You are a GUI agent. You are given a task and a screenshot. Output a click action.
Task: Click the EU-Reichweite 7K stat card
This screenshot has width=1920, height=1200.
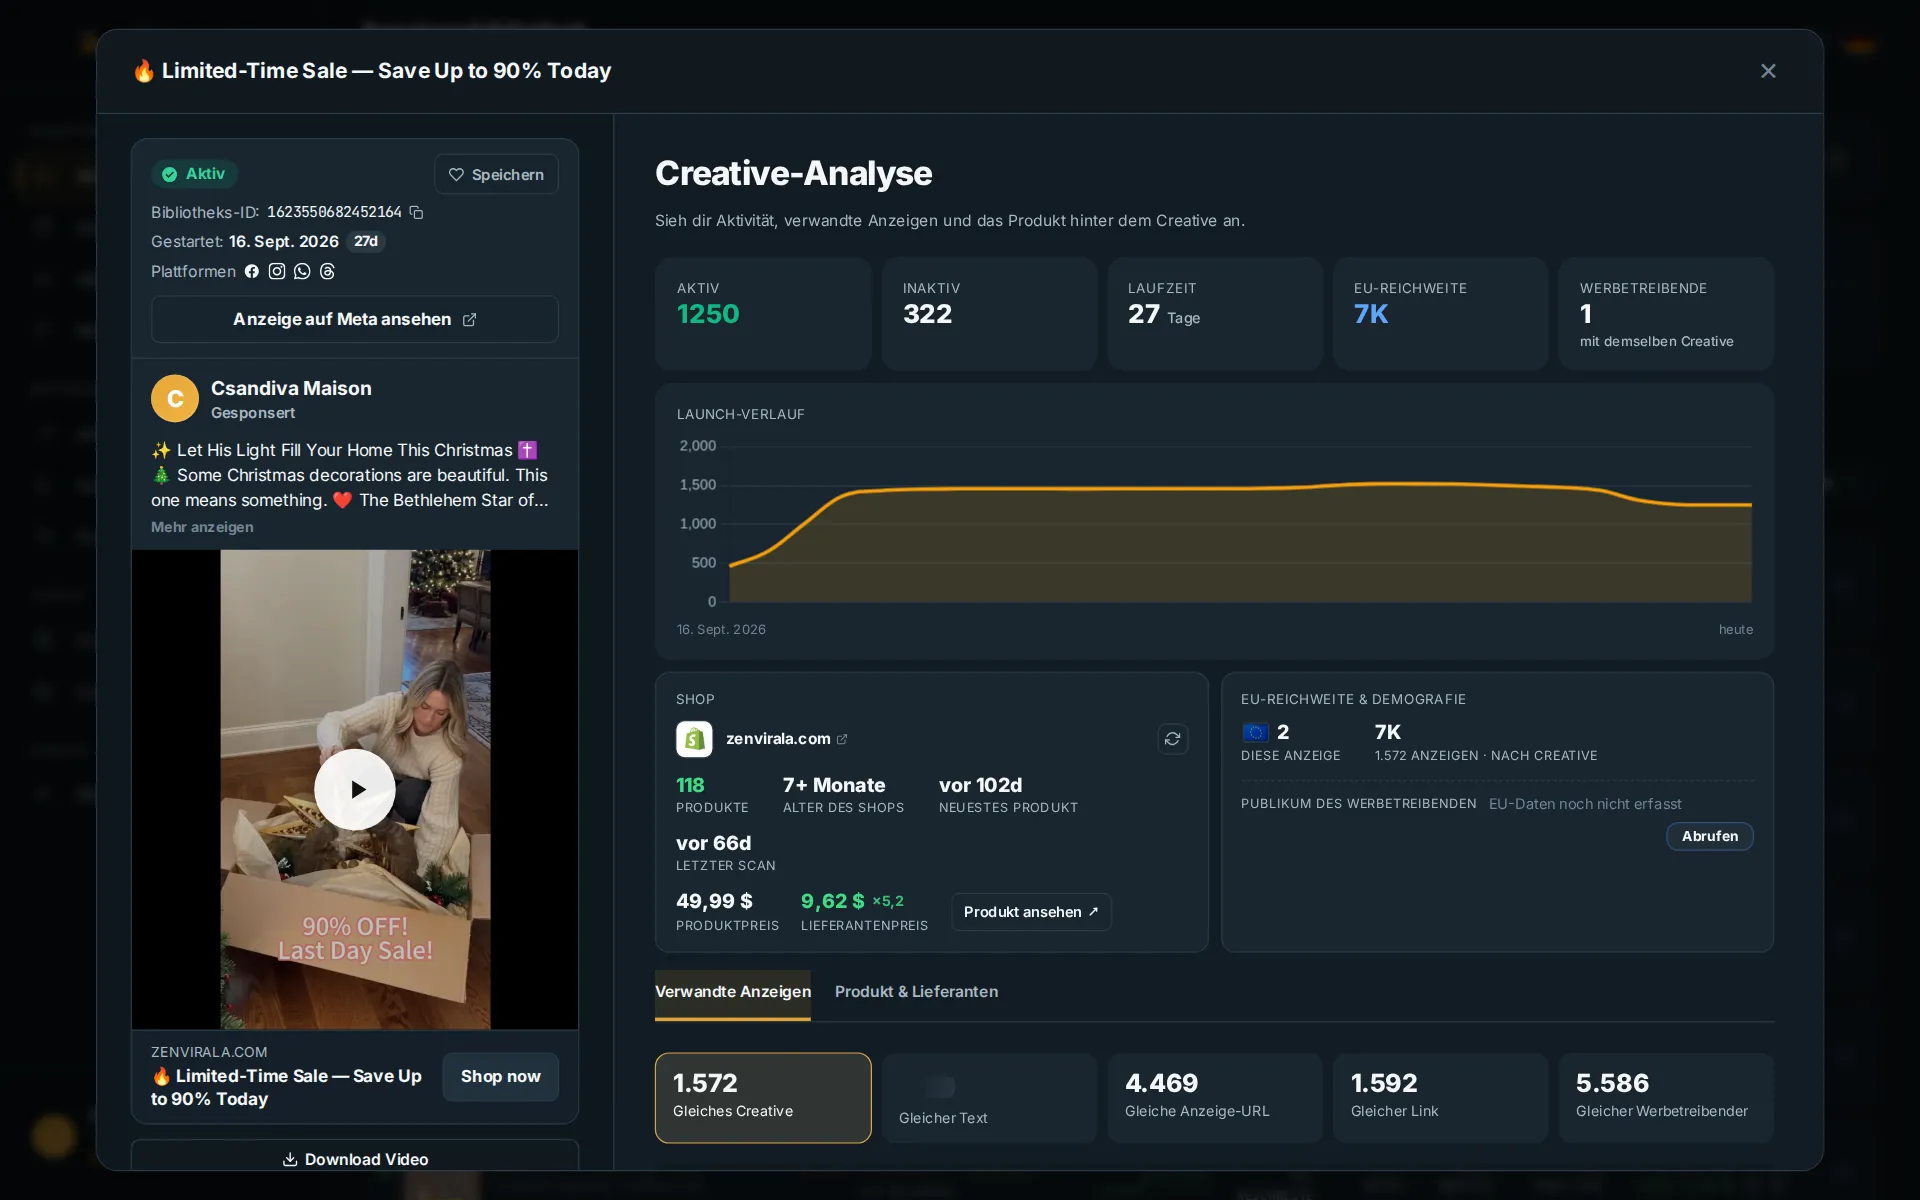1440,314
